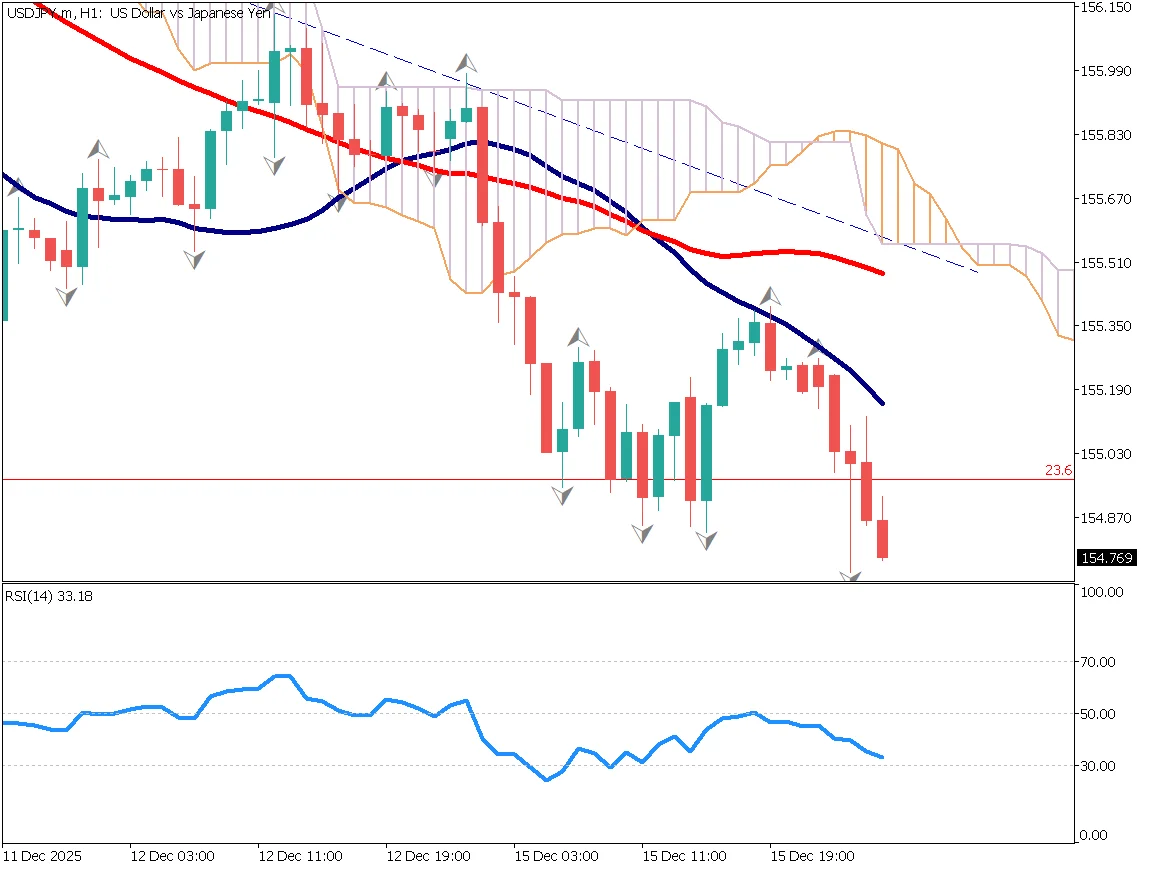Viewport: 1152px width, 870px height.
Task: Click the rightmost up fractal arrow
Action: pos(817,348)
